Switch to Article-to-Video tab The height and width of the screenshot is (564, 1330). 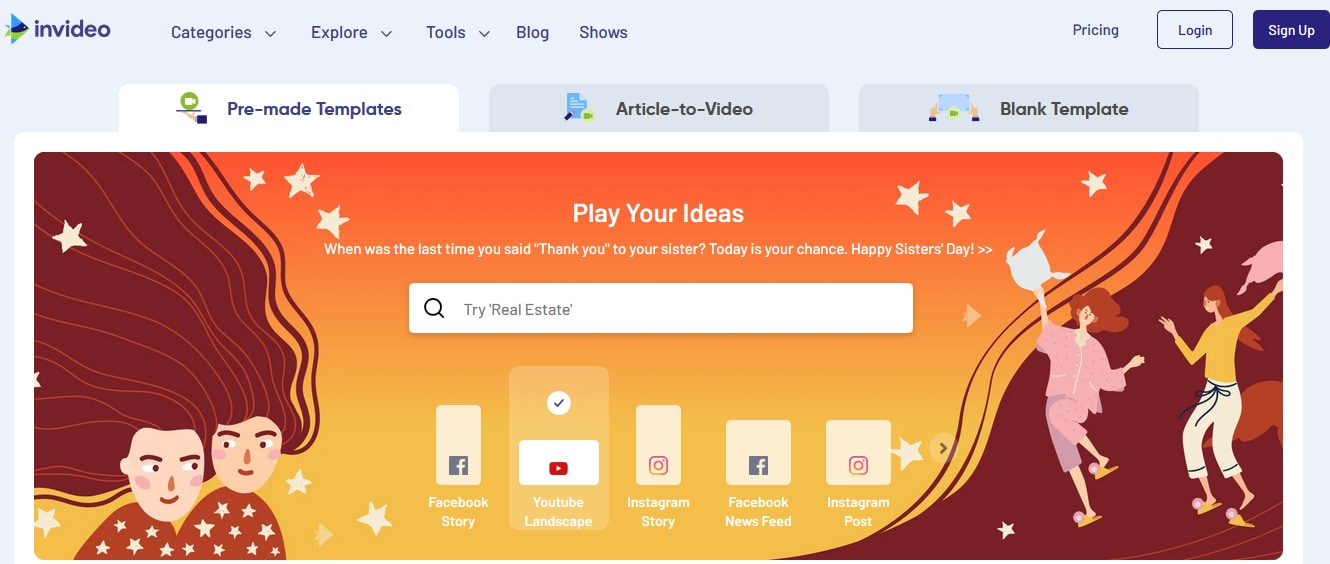pos(659,108)
